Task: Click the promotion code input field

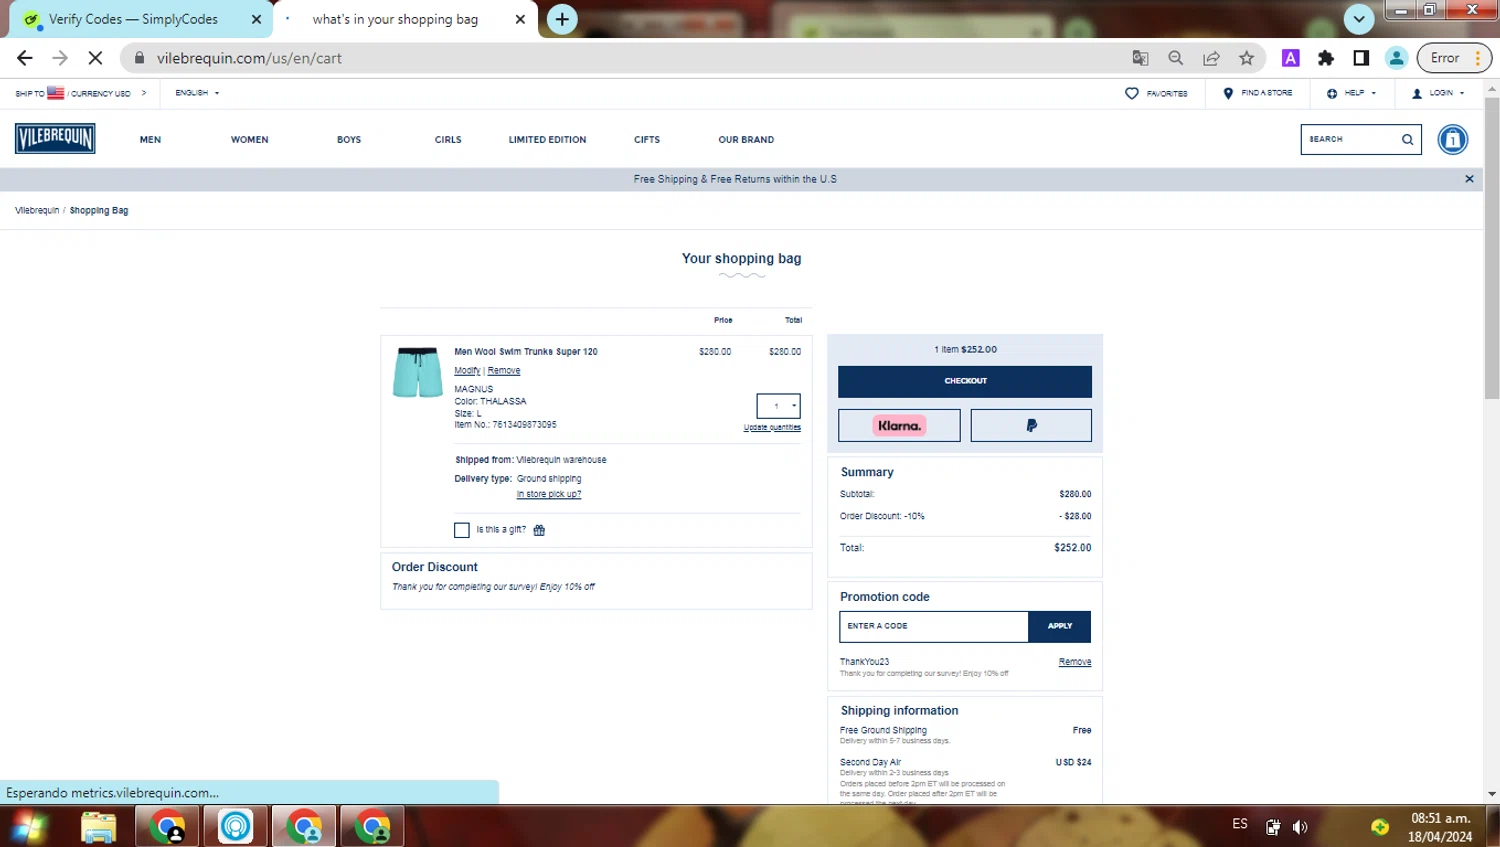Action: [933, 626]
